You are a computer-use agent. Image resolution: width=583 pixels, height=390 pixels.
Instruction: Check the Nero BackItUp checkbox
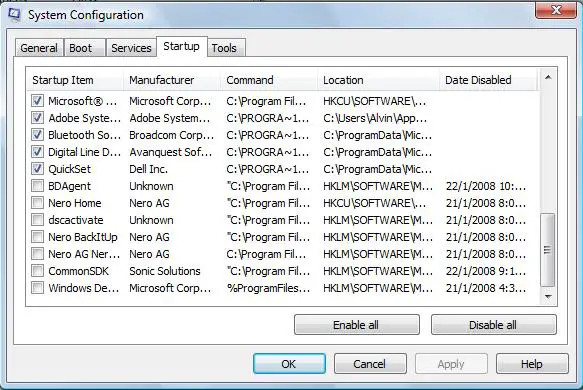[37, 237]
